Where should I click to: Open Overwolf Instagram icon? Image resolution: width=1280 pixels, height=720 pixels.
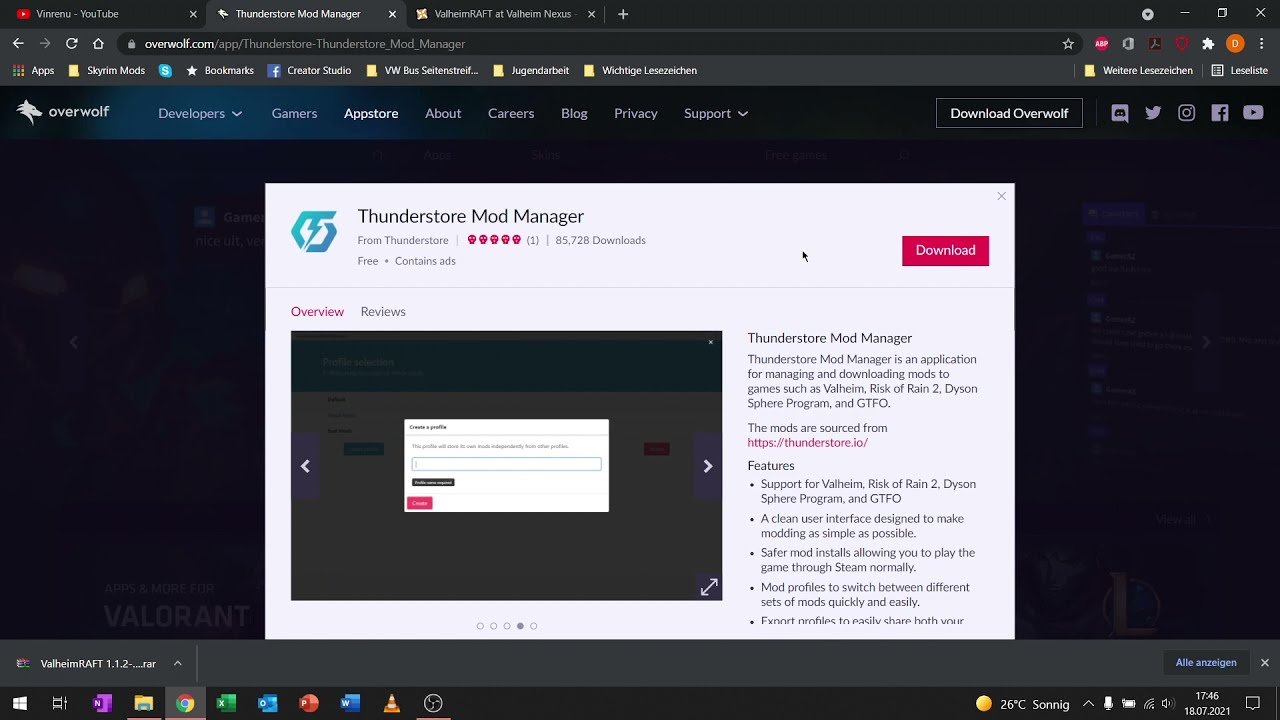point(1186,113)
